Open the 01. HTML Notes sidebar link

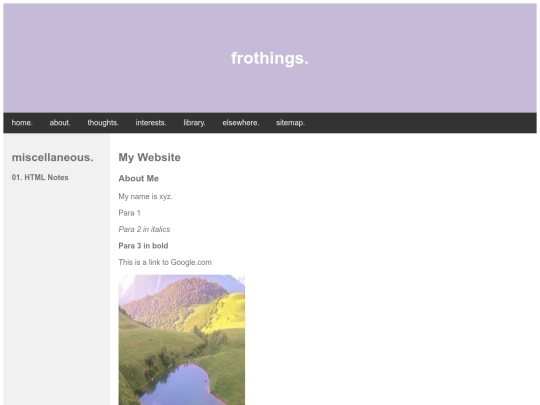coord(40,177)
